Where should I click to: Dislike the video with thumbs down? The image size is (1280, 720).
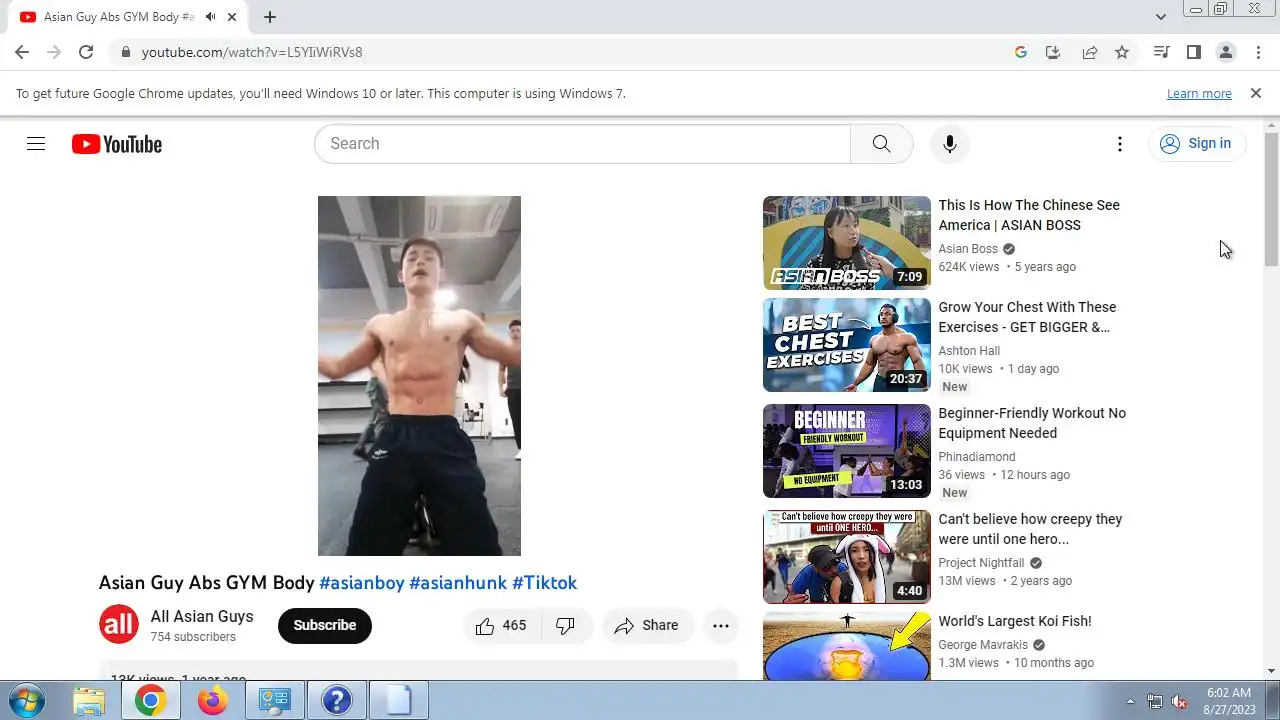click(565, 626)
